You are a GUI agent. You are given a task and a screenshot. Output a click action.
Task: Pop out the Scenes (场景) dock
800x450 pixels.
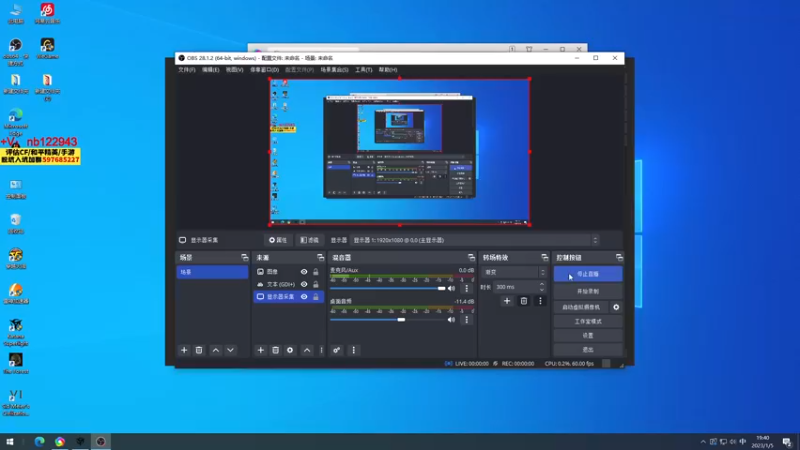coord(244,258)
